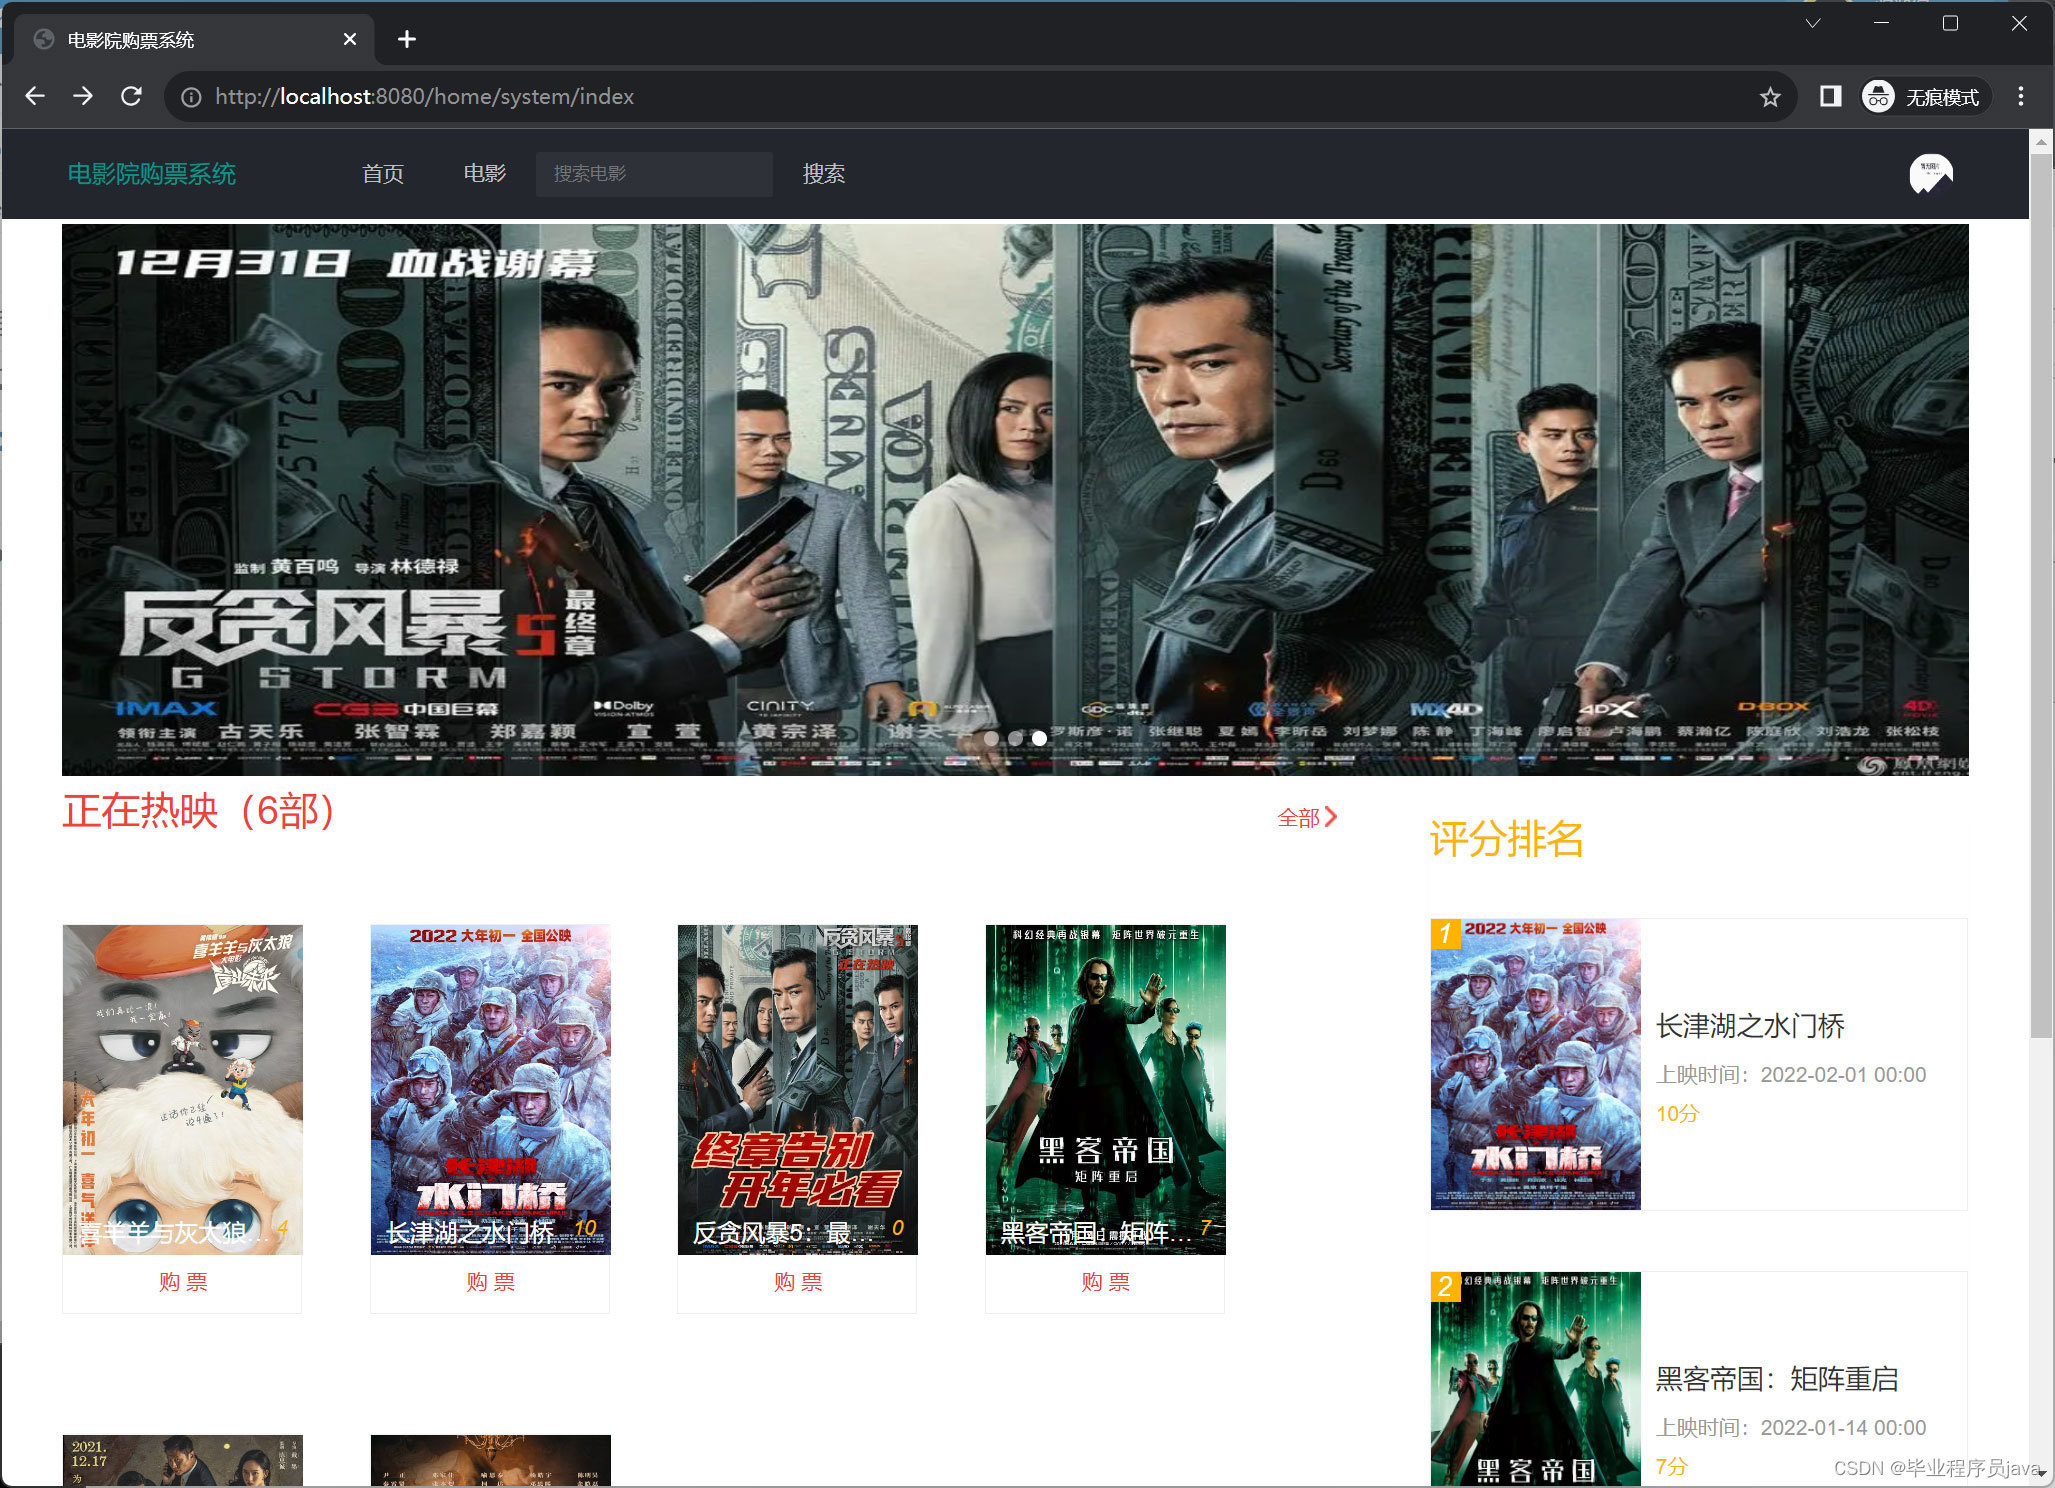Image resolution: width=2055 pixels, height=1488 pixels.
Task: Open a new browser tab
Action: [406, 39]
